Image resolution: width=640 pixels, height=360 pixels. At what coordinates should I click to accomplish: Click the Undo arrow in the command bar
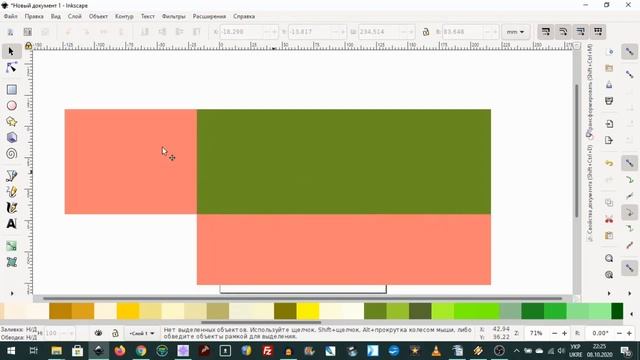[x=609, y=163]
